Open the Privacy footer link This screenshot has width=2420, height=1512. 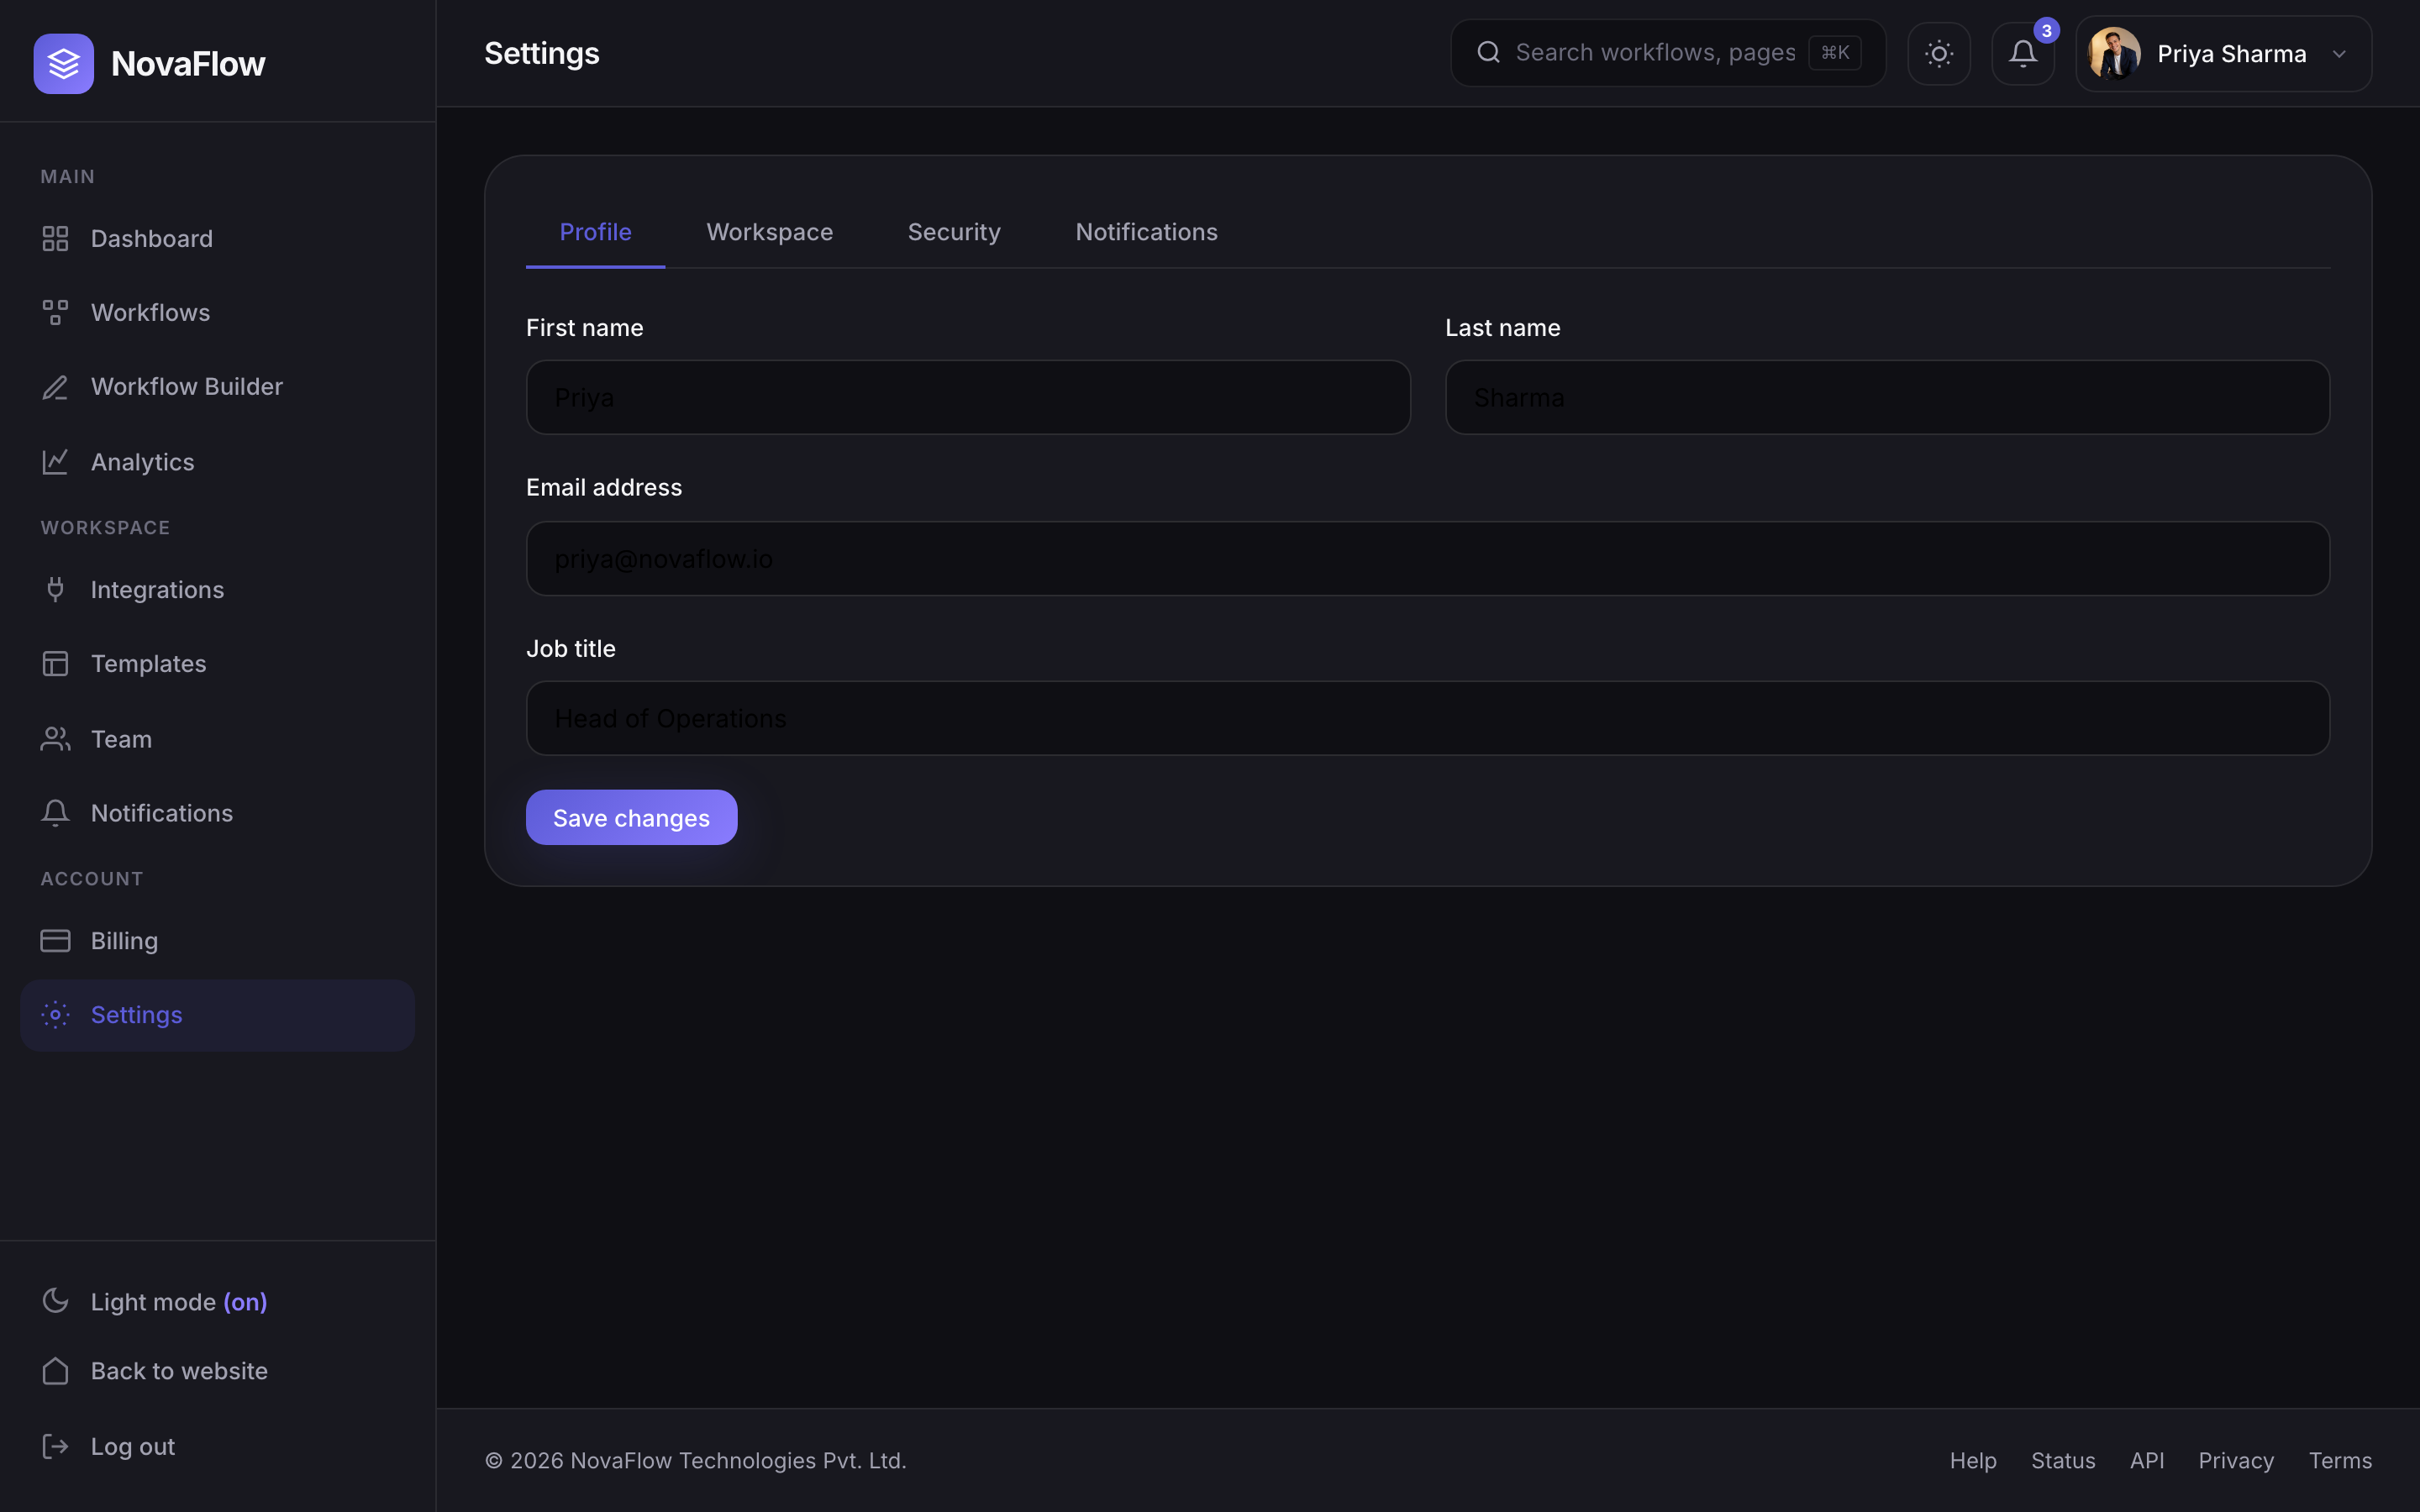2235,1460
